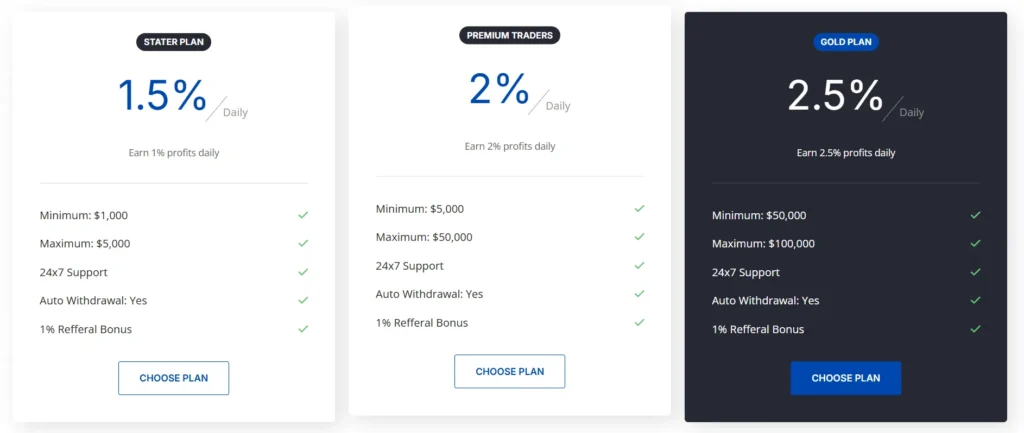The width and height of the screenshot is (1024, 433).
Task: Click Choose Plan under Premium Traders
Action: click(509, 371)
